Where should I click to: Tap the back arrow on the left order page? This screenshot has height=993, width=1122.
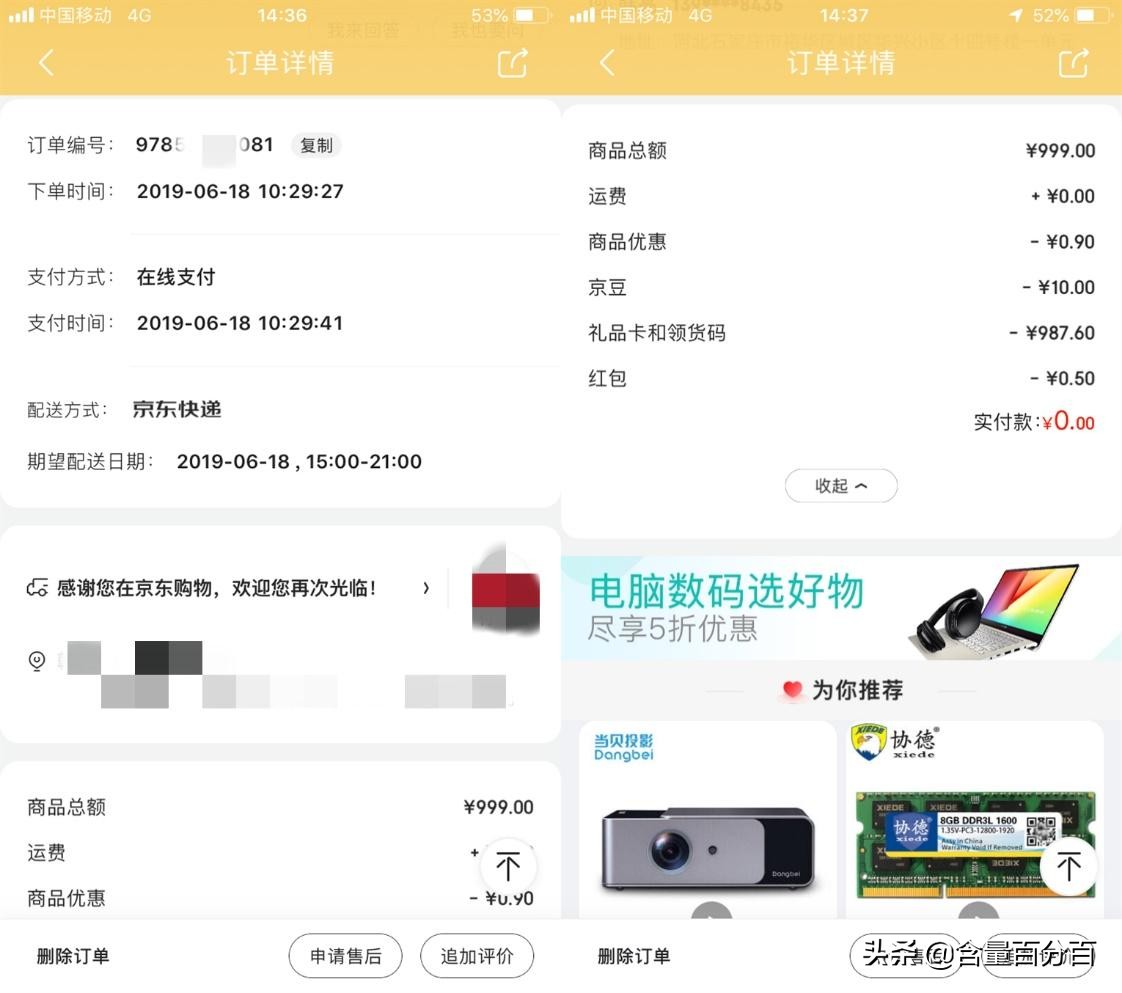pos(47,63)
